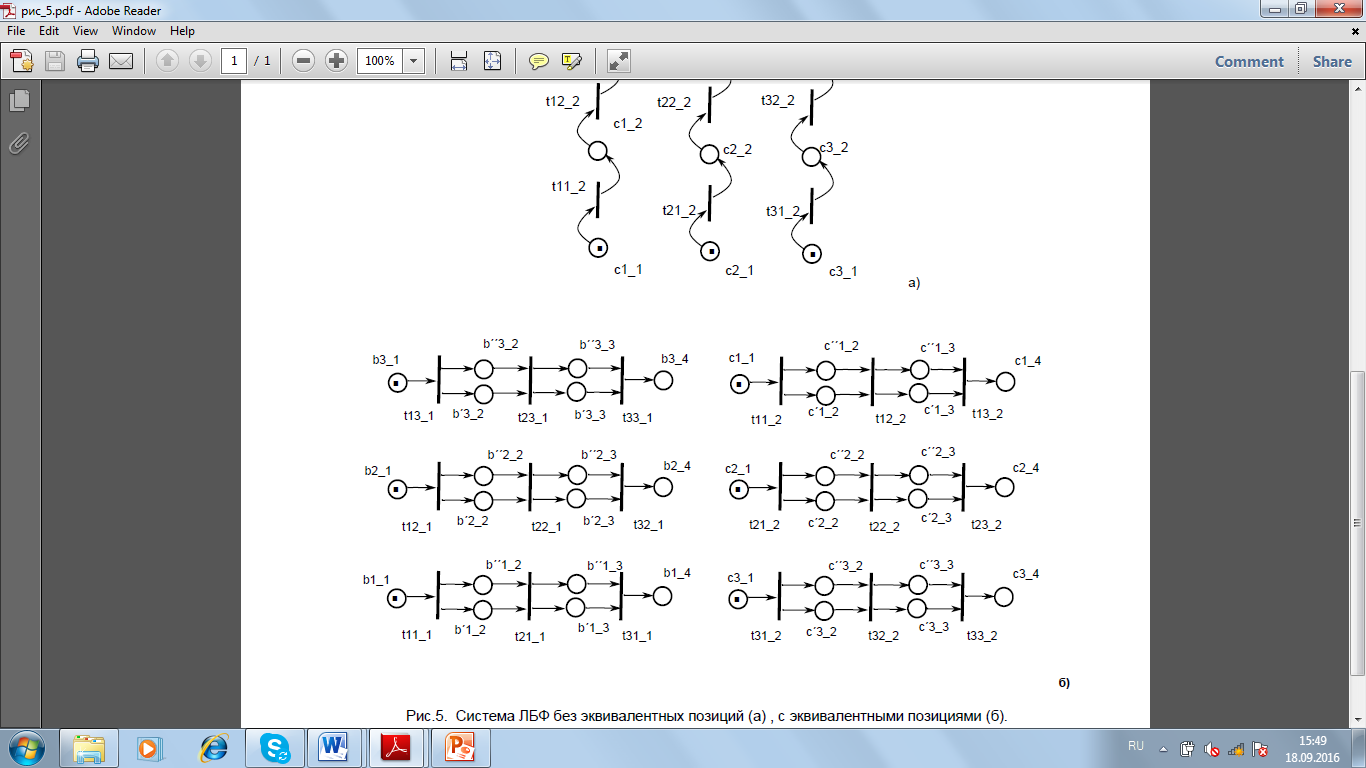Click the label t33_2 in diagram
This screenshot has width=1366, height=768.
click(x=984, y=635)
